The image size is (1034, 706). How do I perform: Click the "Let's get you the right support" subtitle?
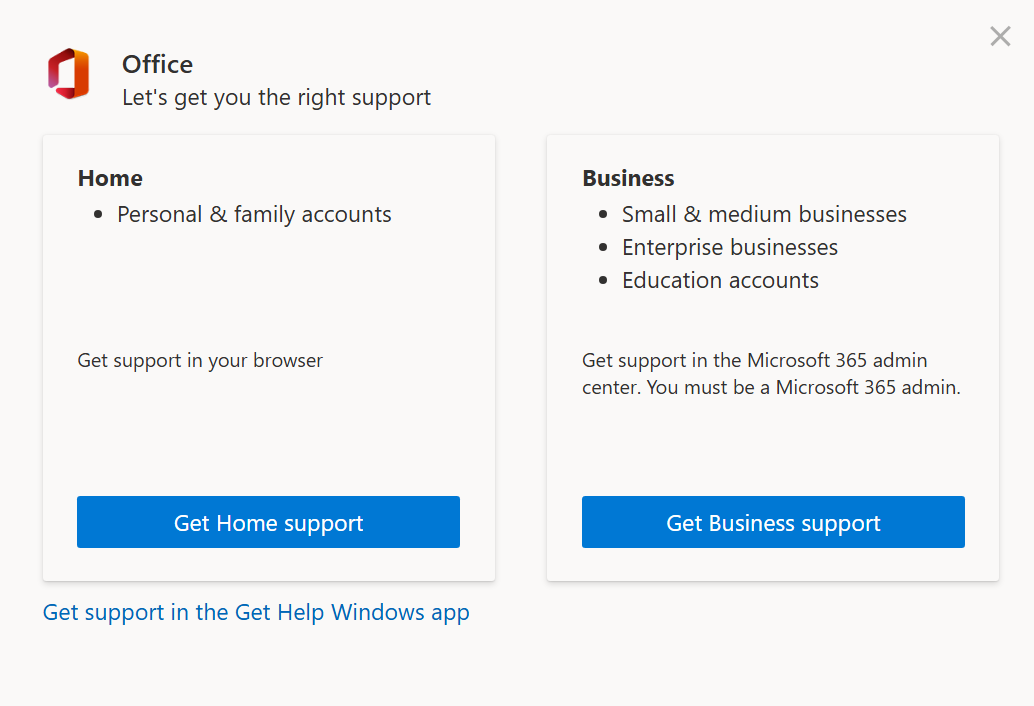tap(276, 98)
